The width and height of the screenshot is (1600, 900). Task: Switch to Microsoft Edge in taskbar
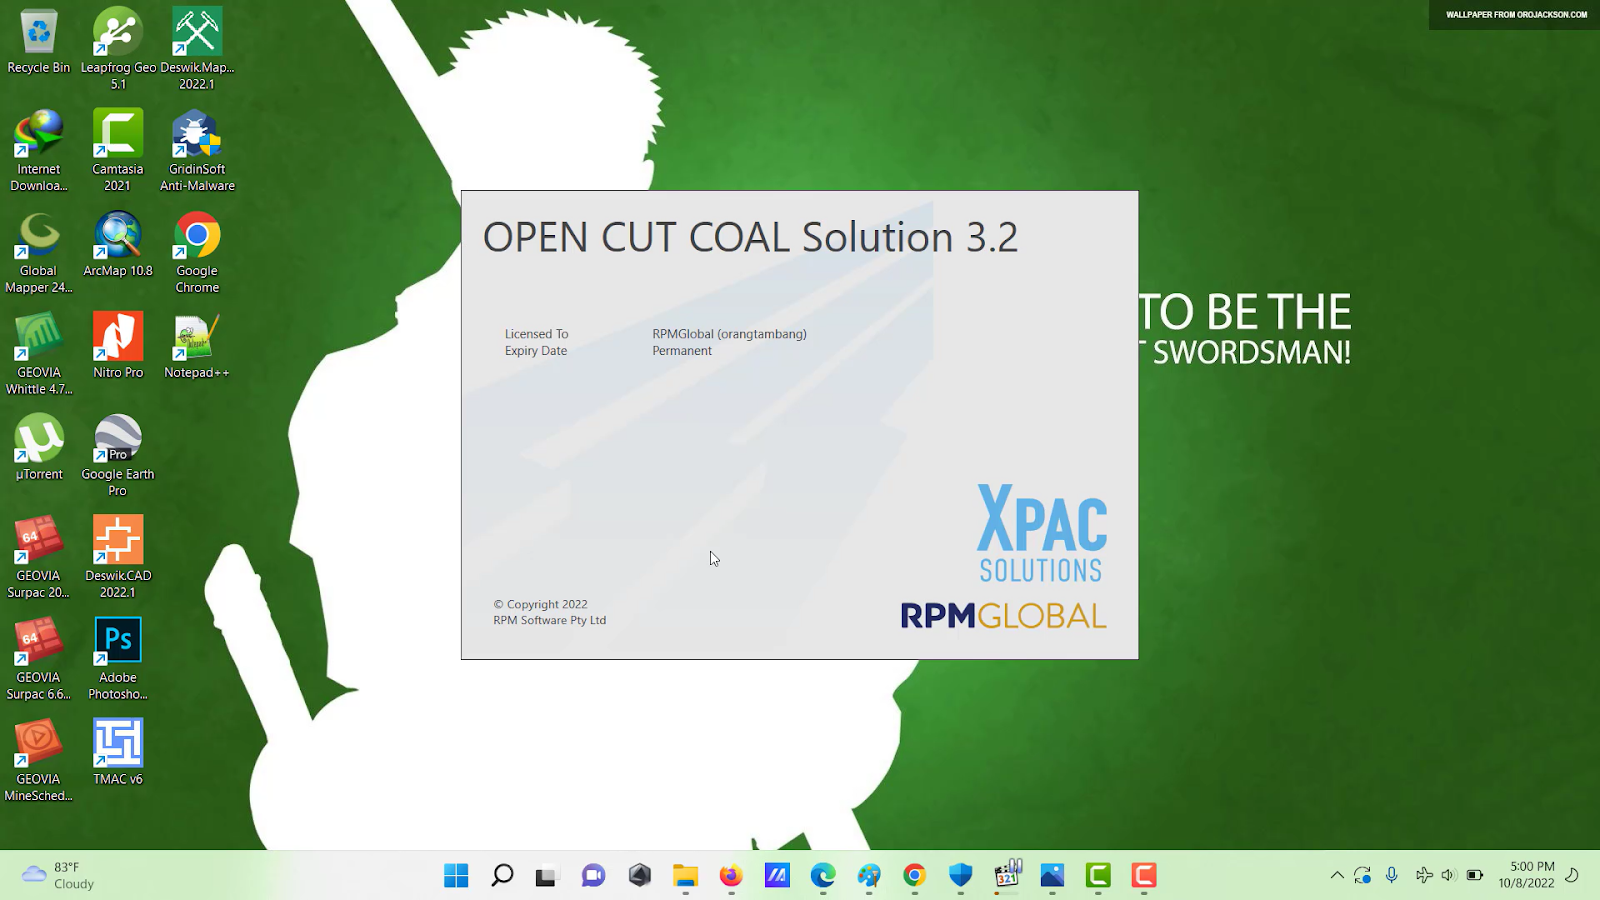(x=823, y=876)
